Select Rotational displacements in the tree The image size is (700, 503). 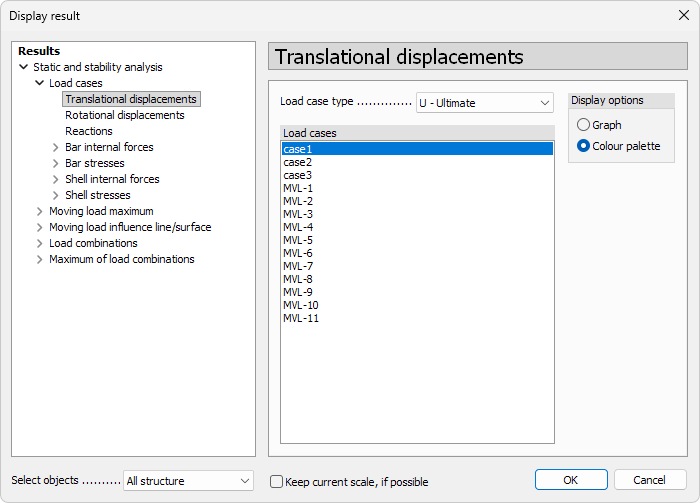pos(125,115)
